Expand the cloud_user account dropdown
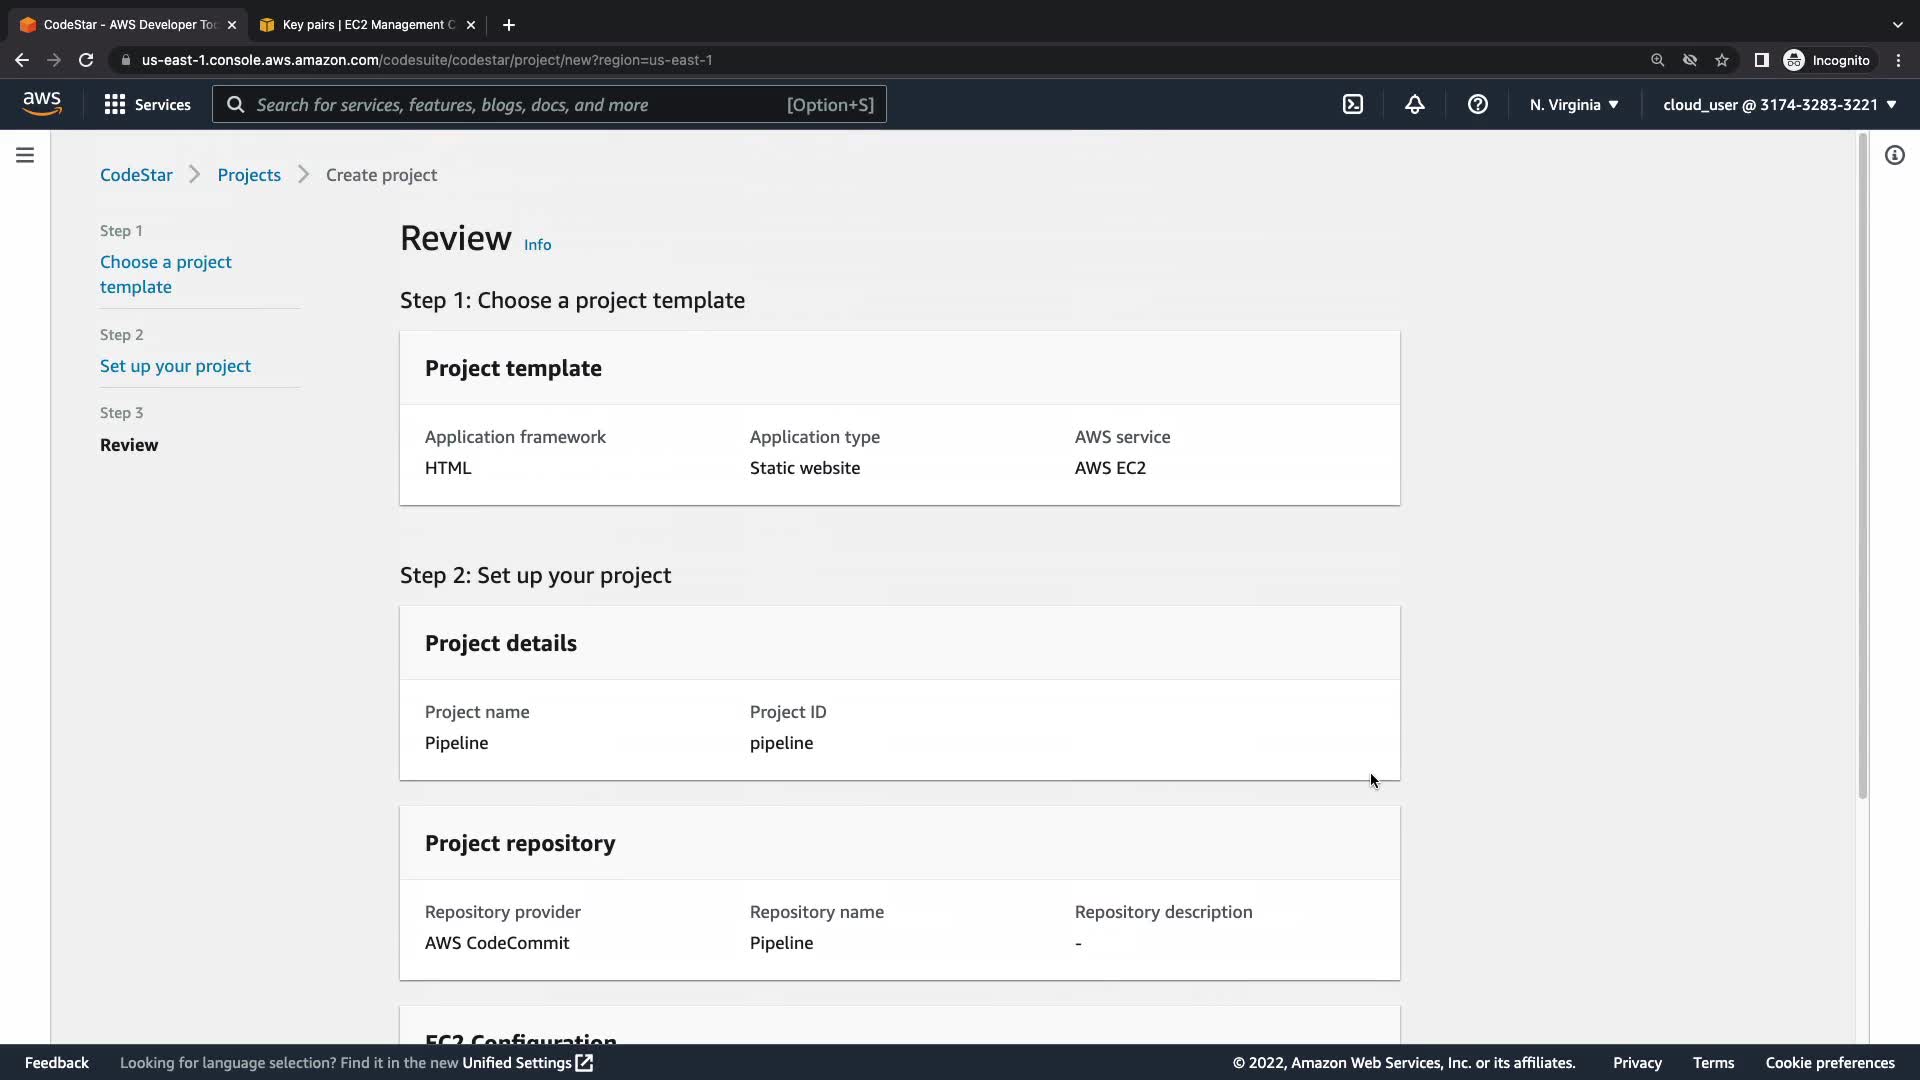This screenshot has height=1080, width=1920. tap(1779, 104)
